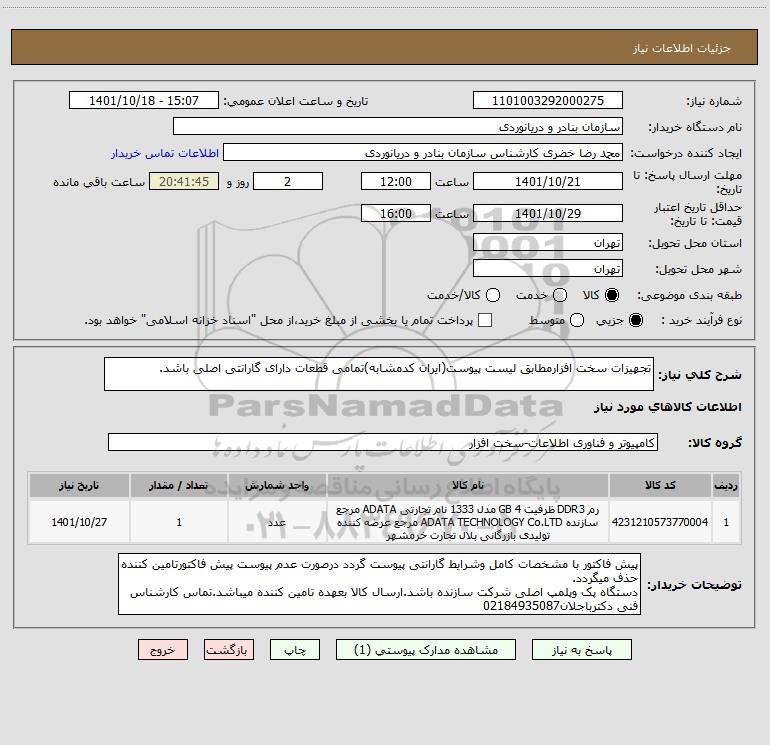
Task: Click the خروج exit button
Action: click(x=163, y=650)
